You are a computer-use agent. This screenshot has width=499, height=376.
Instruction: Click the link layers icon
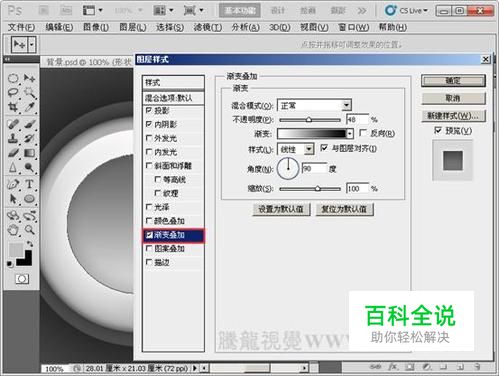click(376, 367)
